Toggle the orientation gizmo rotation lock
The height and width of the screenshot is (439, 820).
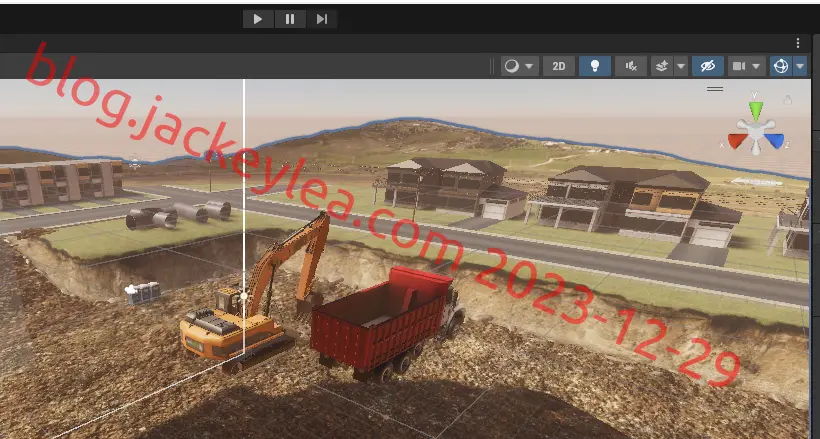pos(788,99)
